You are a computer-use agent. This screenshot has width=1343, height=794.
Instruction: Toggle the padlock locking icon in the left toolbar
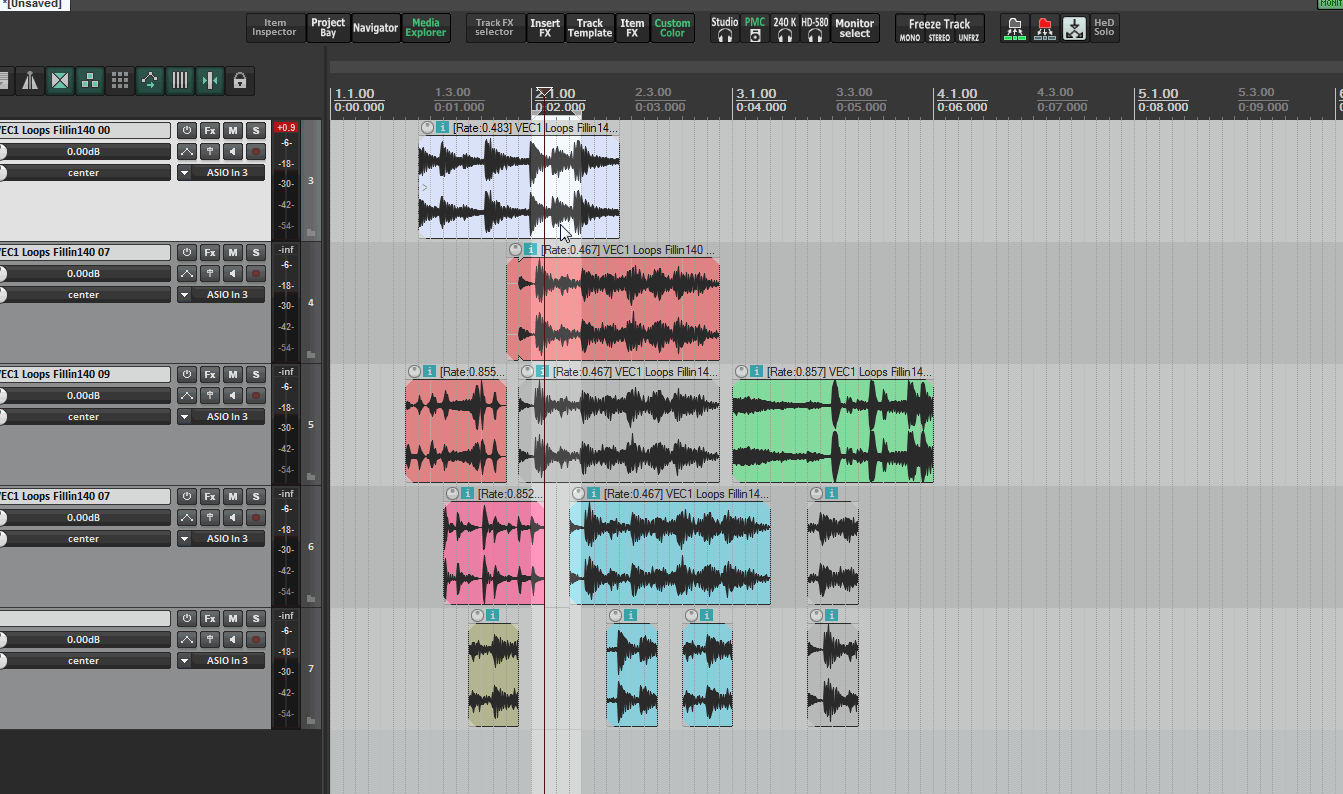pos(240,81)
